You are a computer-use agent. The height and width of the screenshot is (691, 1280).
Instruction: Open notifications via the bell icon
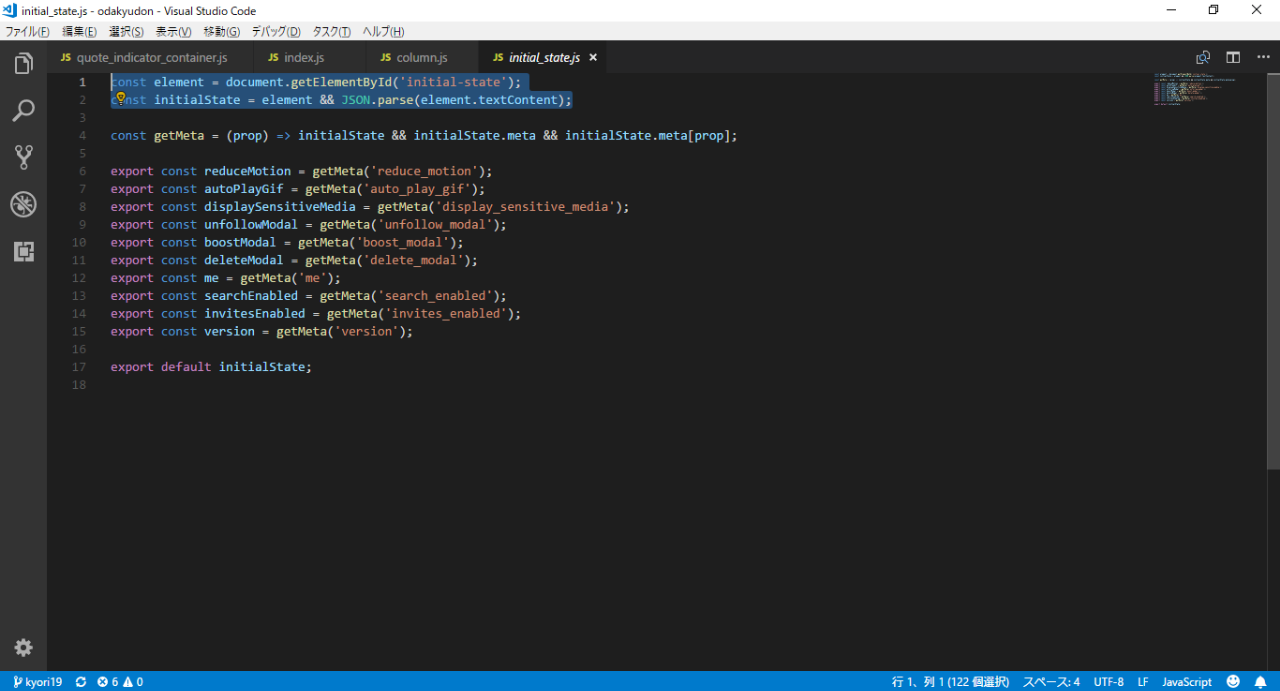point(1260,682)
